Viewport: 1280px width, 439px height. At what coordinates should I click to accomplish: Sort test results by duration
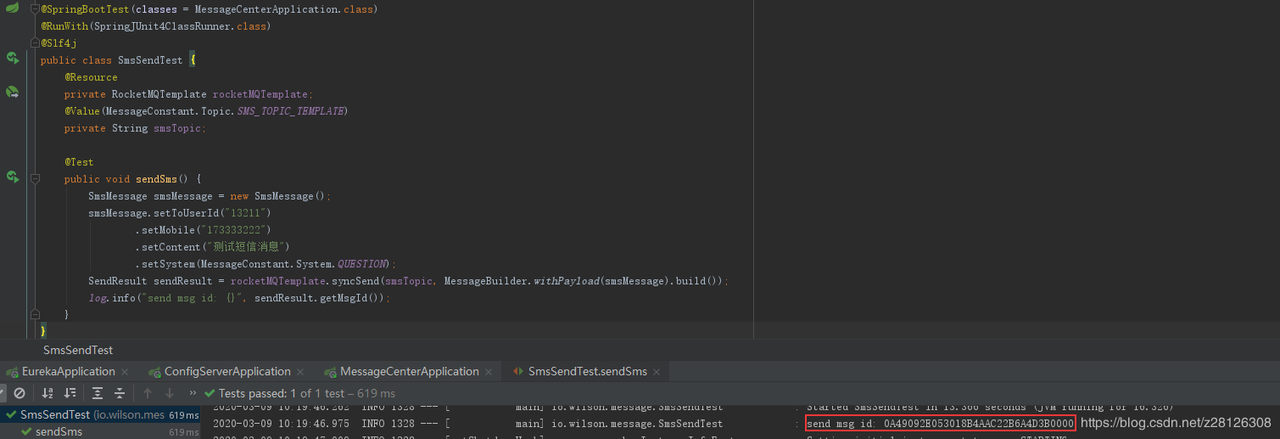click(70, 393)
